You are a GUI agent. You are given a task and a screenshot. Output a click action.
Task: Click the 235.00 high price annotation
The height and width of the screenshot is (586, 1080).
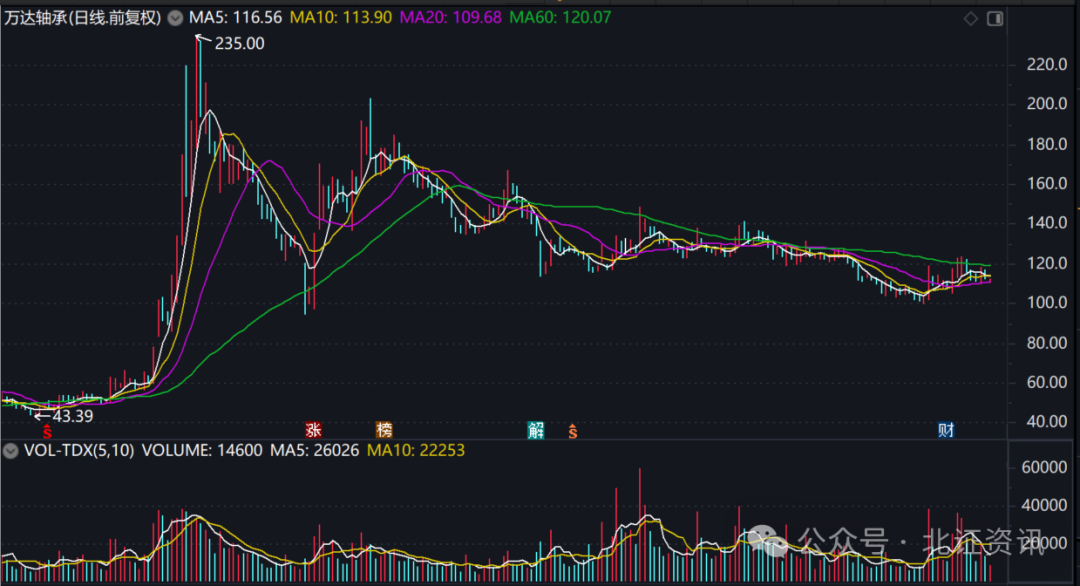tap(239, 43)
